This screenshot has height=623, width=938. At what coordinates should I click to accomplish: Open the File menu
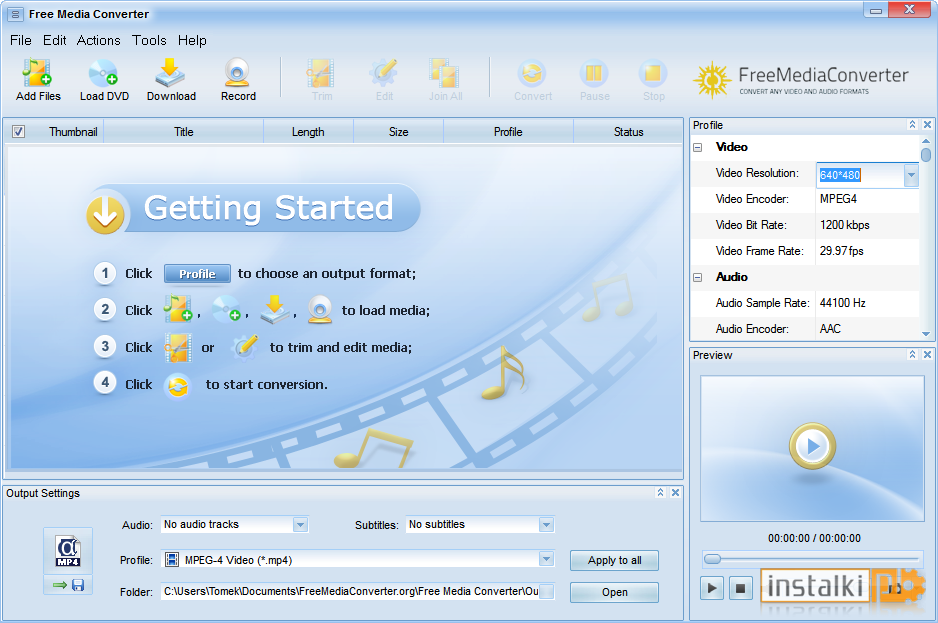21,40
